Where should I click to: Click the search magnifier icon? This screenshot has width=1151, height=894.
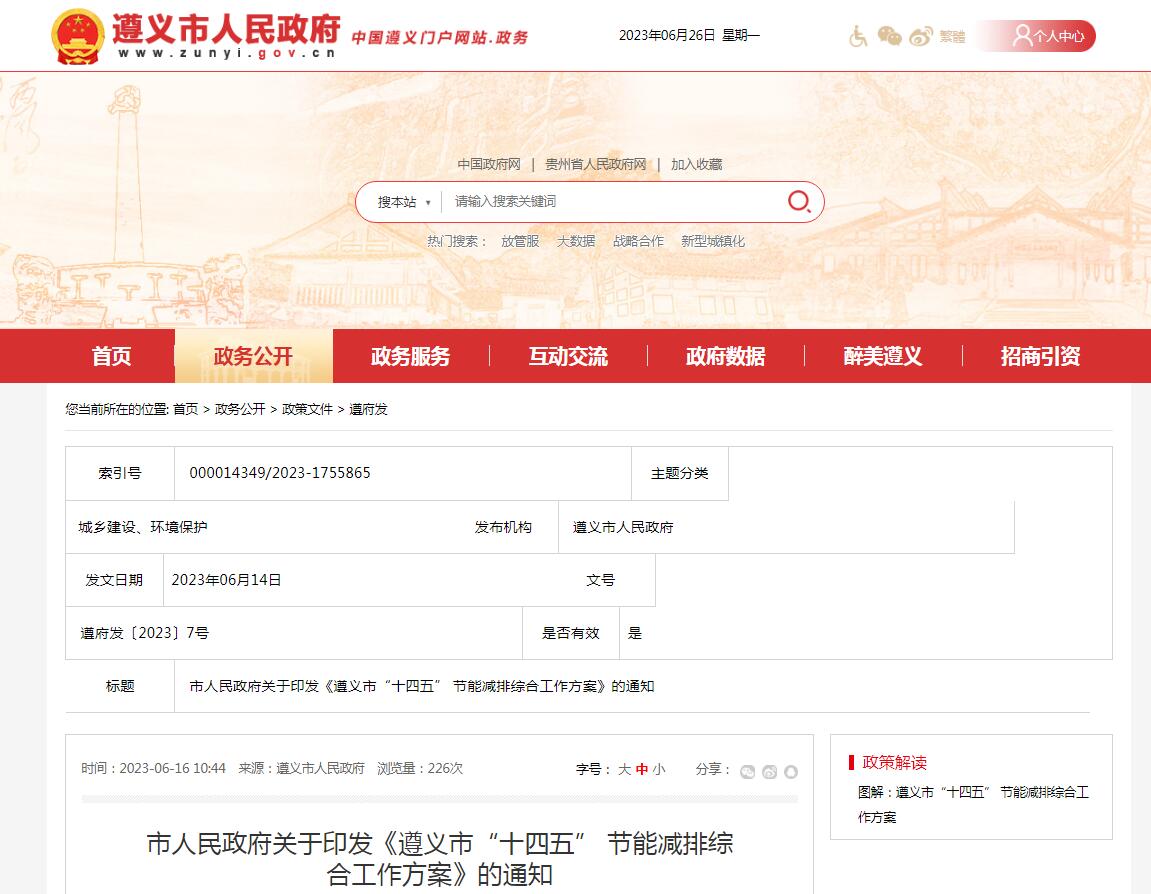point(798,200)
